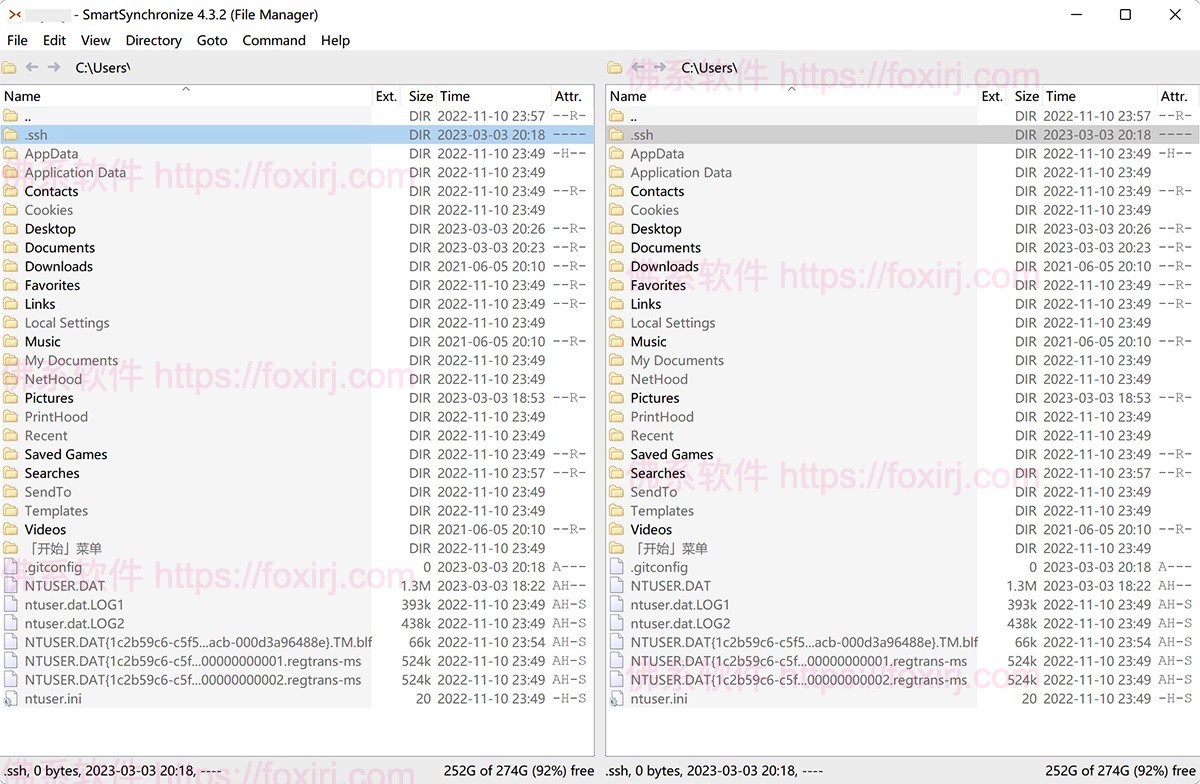Select Downloads folder in right pane

coord(664,267)
